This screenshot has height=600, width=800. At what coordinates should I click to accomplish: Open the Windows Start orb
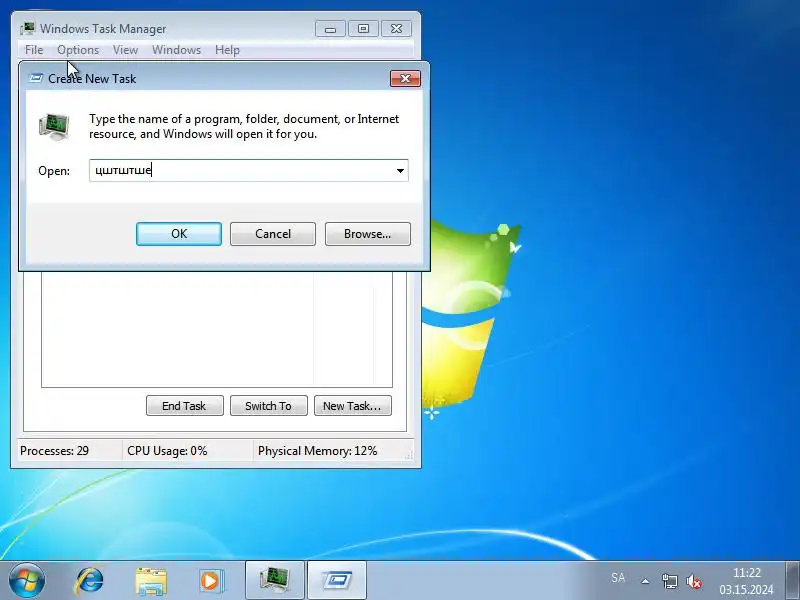[26, 580]
